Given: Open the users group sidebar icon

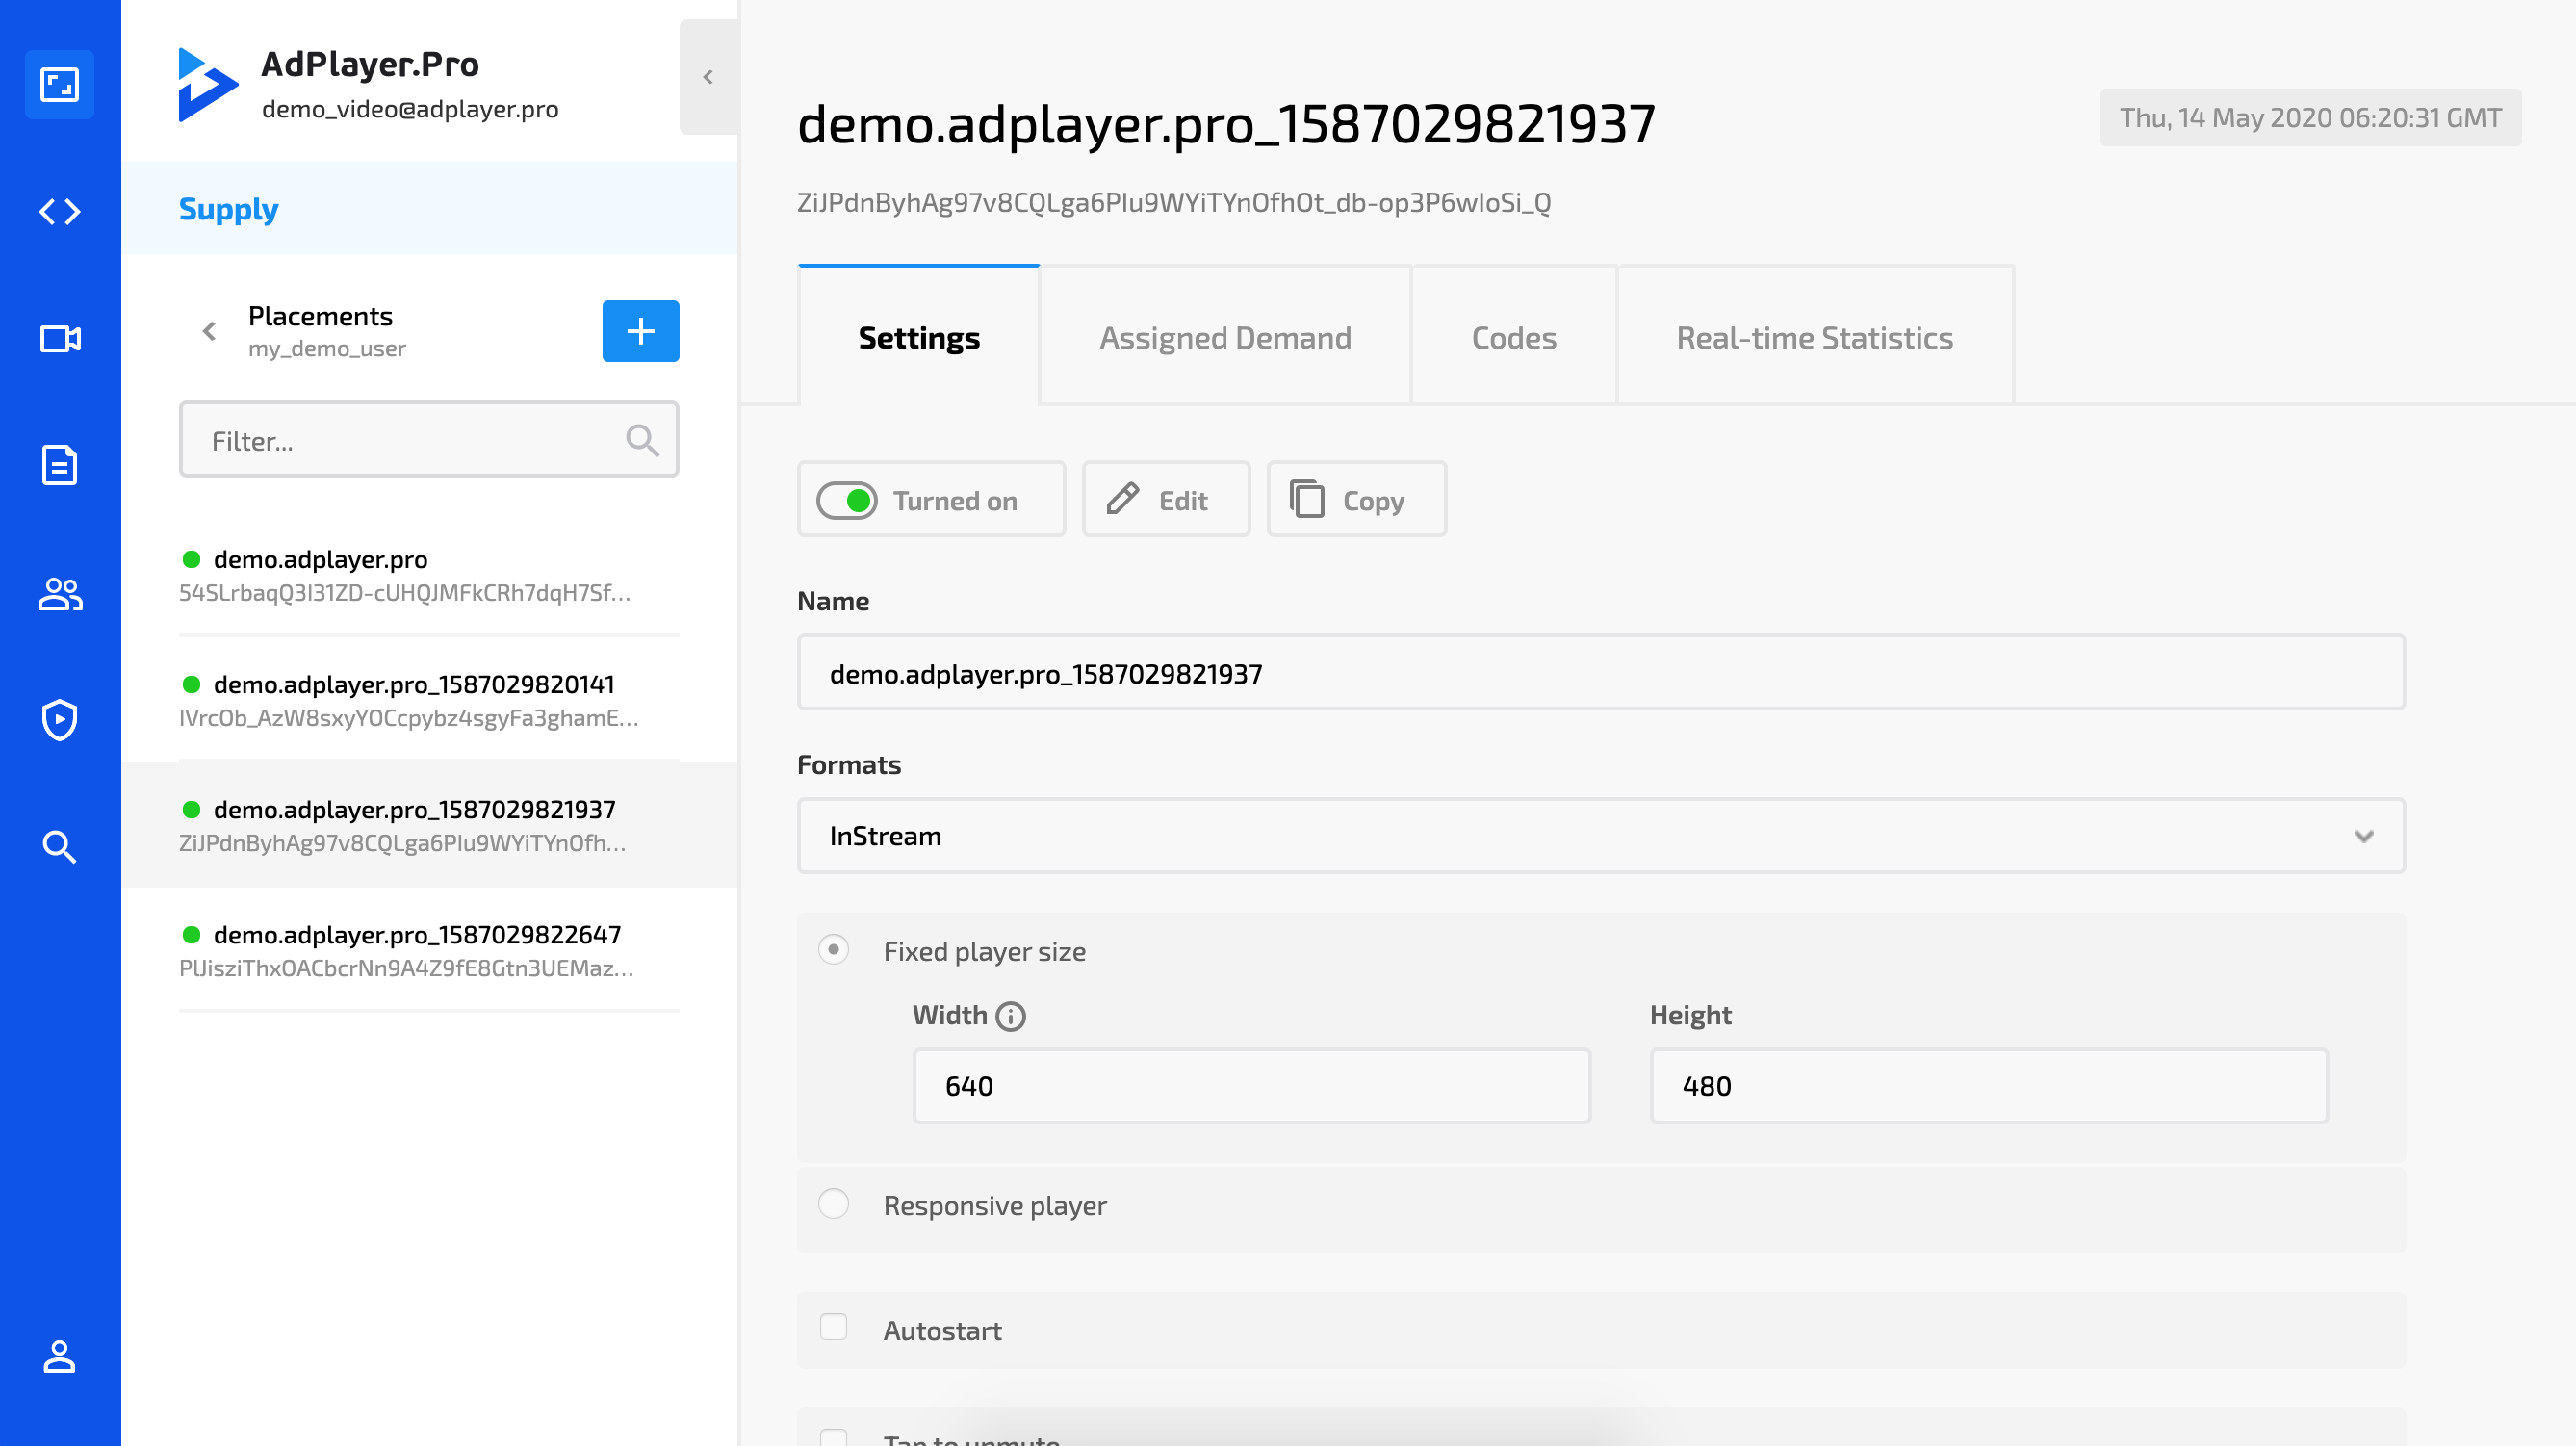Looking at the screenshot, I should [60, 593].
